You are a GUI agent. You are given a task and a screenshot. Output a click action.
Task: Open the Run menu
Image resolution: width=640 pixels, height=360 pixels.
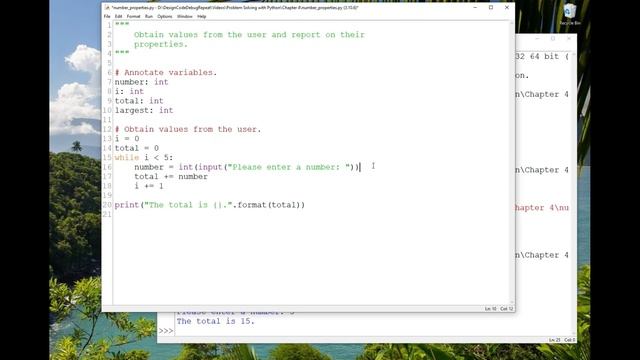149,16
